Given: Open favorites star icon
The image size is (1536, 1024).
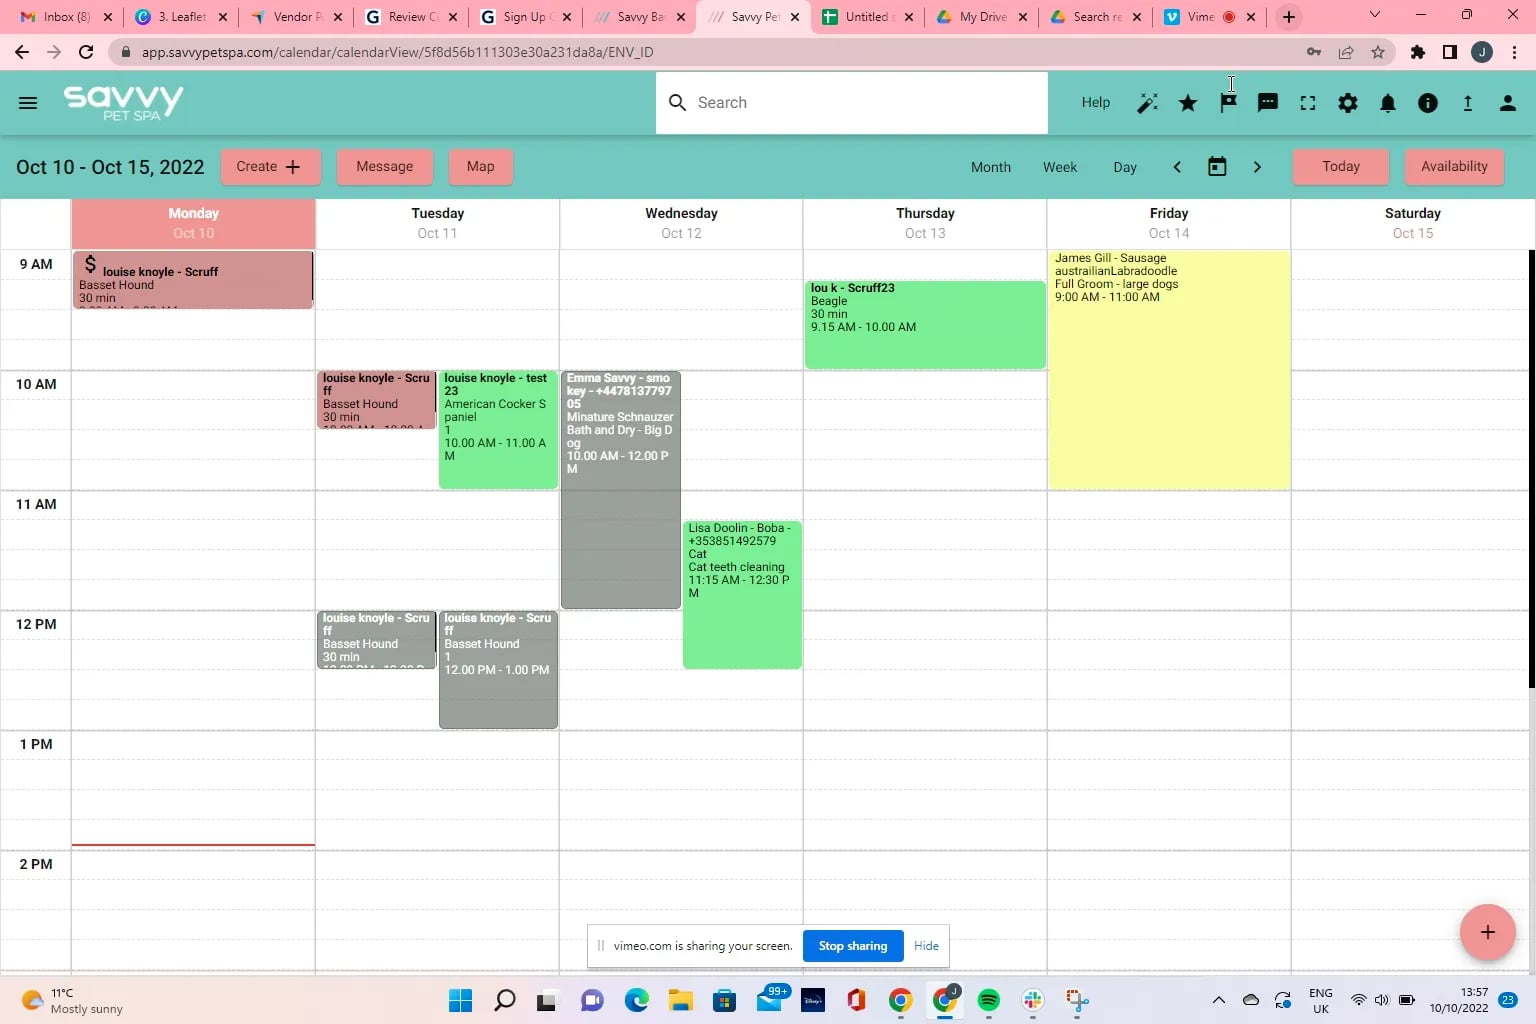Looking at the screenshot, I should [1188, 103].
